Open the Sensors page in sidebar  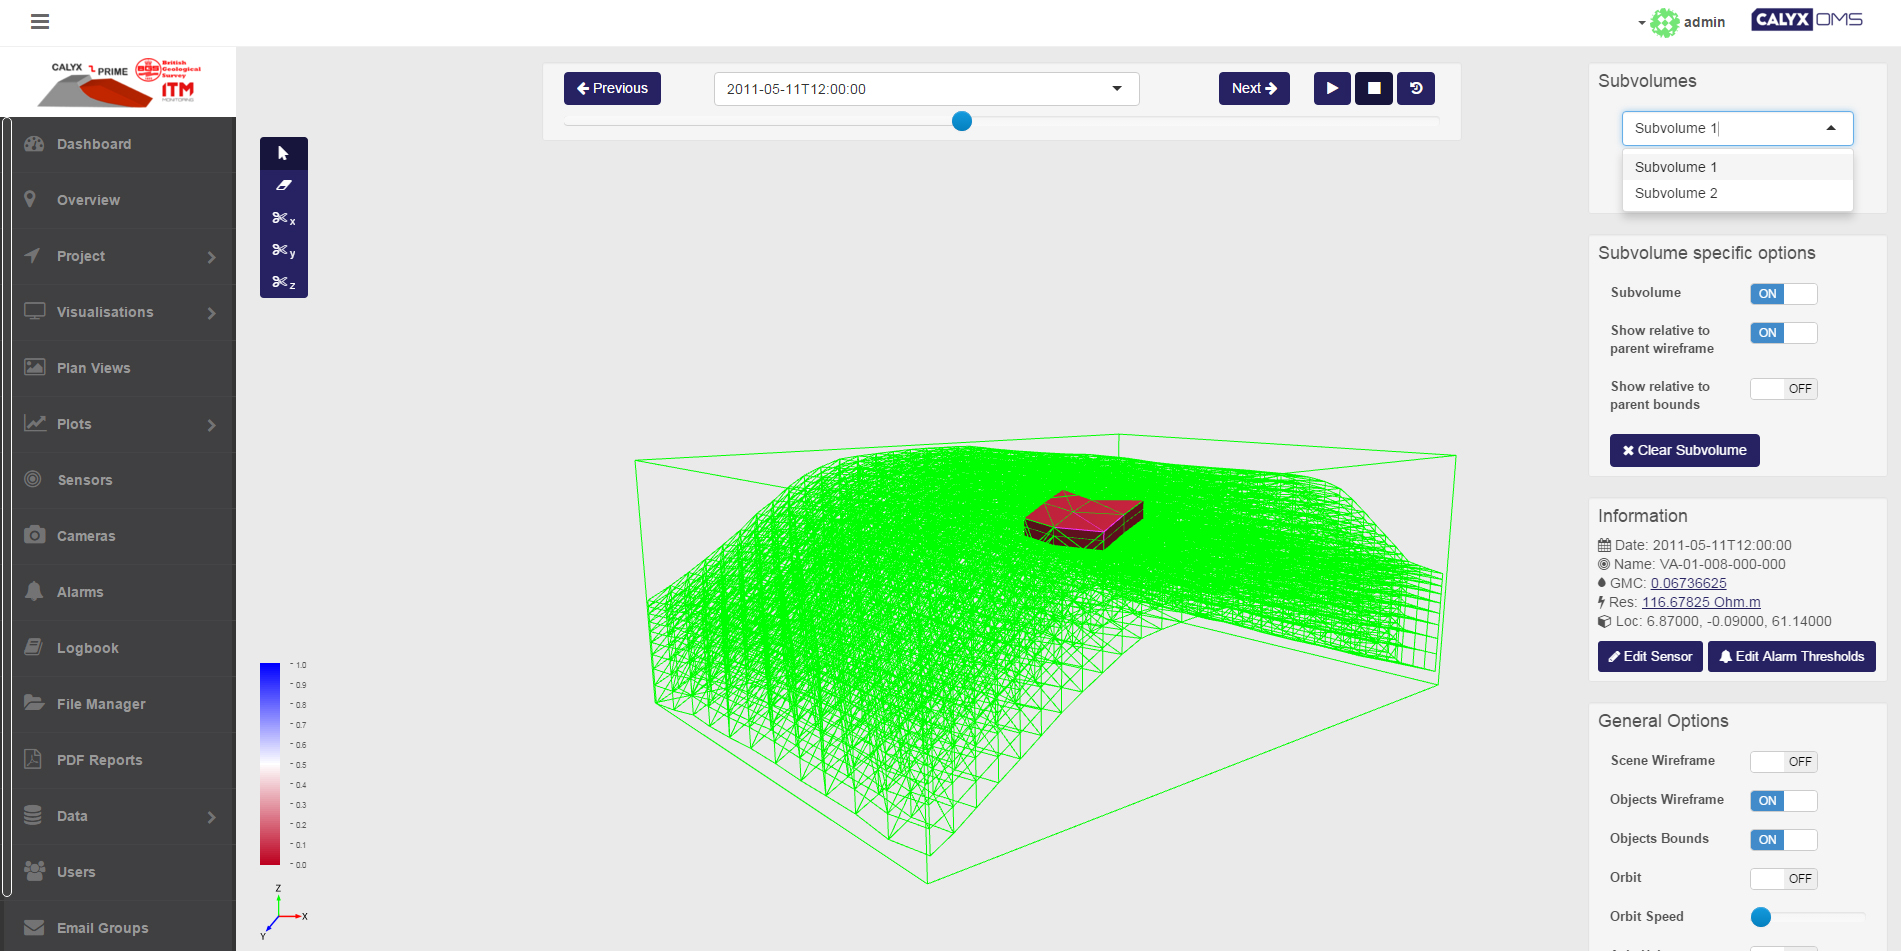[85, 480]
